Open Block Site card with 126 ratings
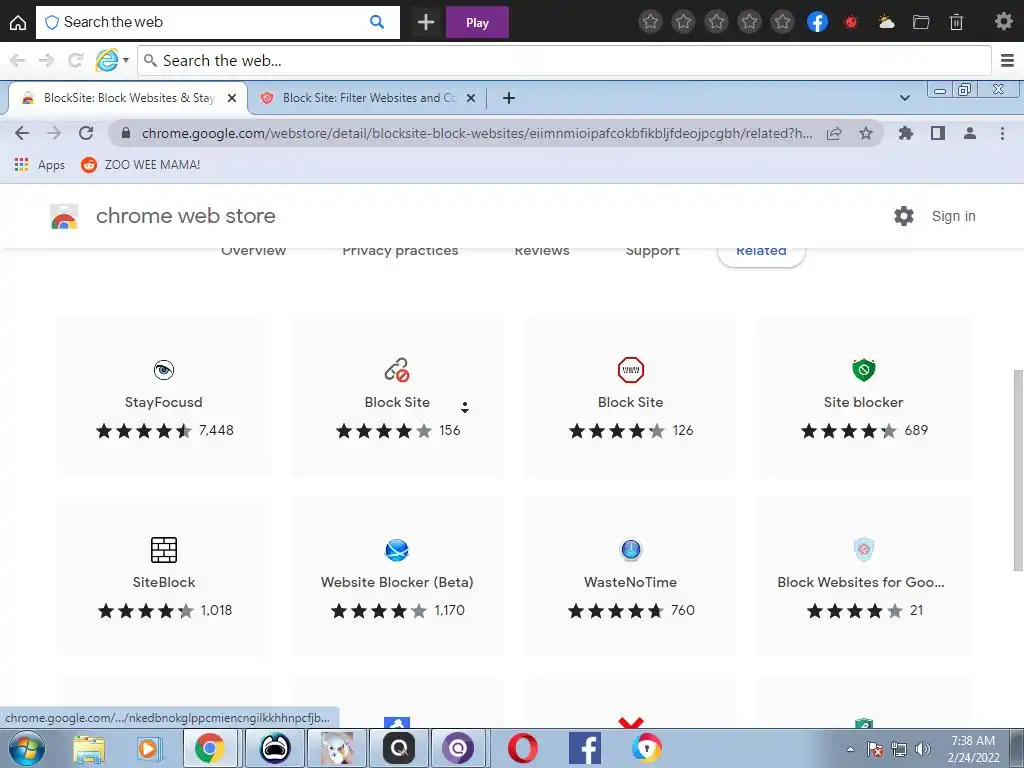The width and height of the screenshot is (1024, 768). point(630,397)
